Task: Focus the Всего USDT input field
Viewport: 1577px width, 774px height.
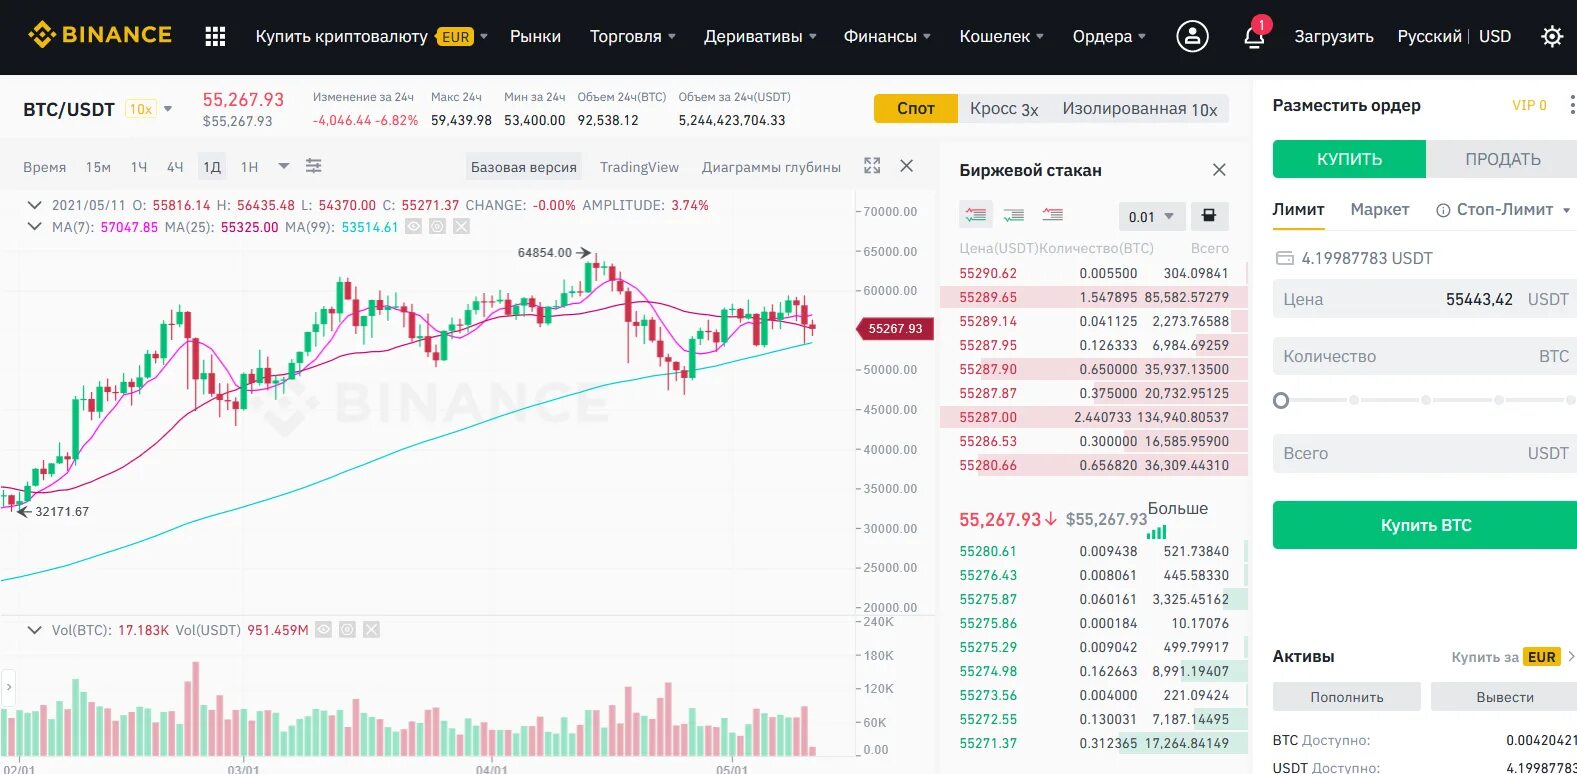Action: click(x=1425, y=453)
